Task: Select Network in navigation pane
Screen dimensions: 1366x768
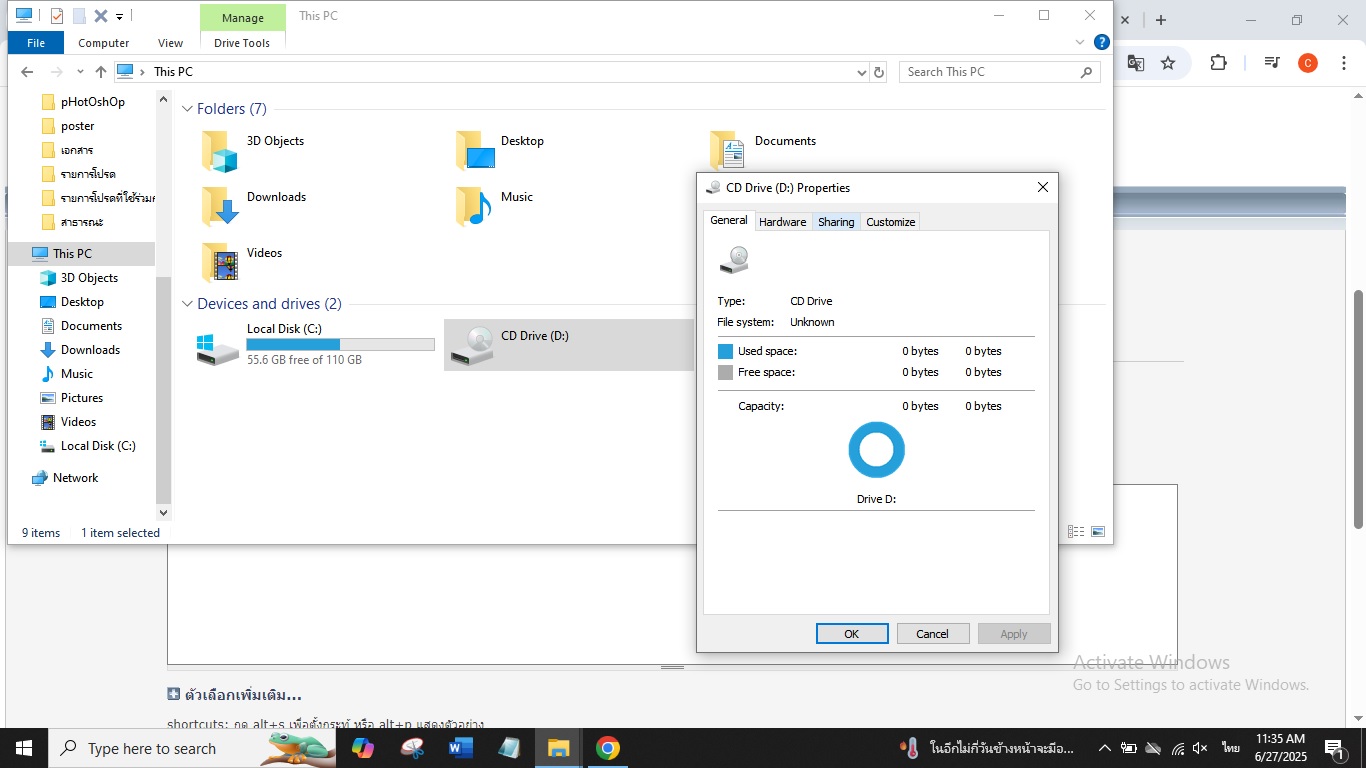Action: 75,478
